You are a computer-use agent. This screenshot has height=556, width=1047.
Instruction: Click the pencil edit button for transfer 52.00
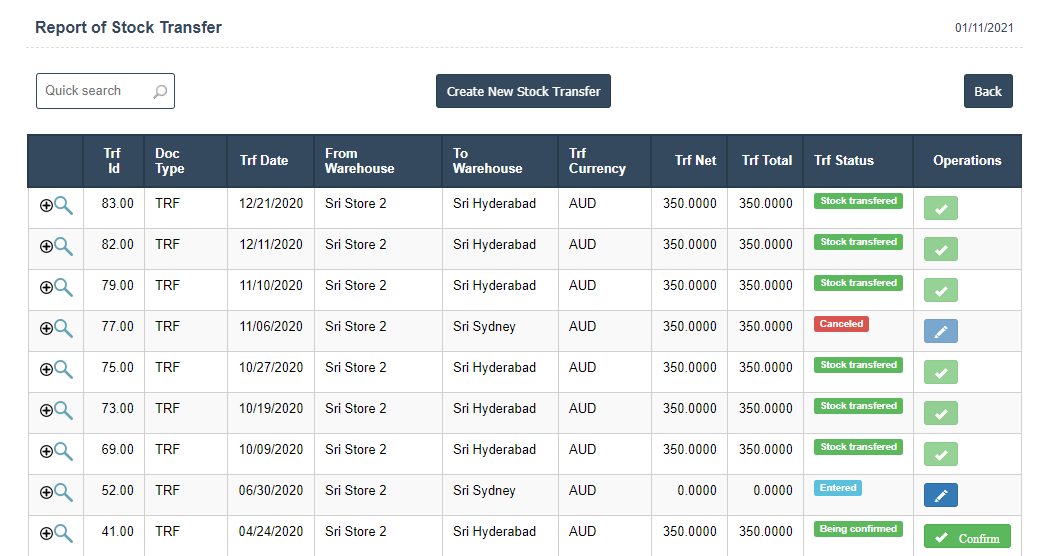(x=940, y=495)
